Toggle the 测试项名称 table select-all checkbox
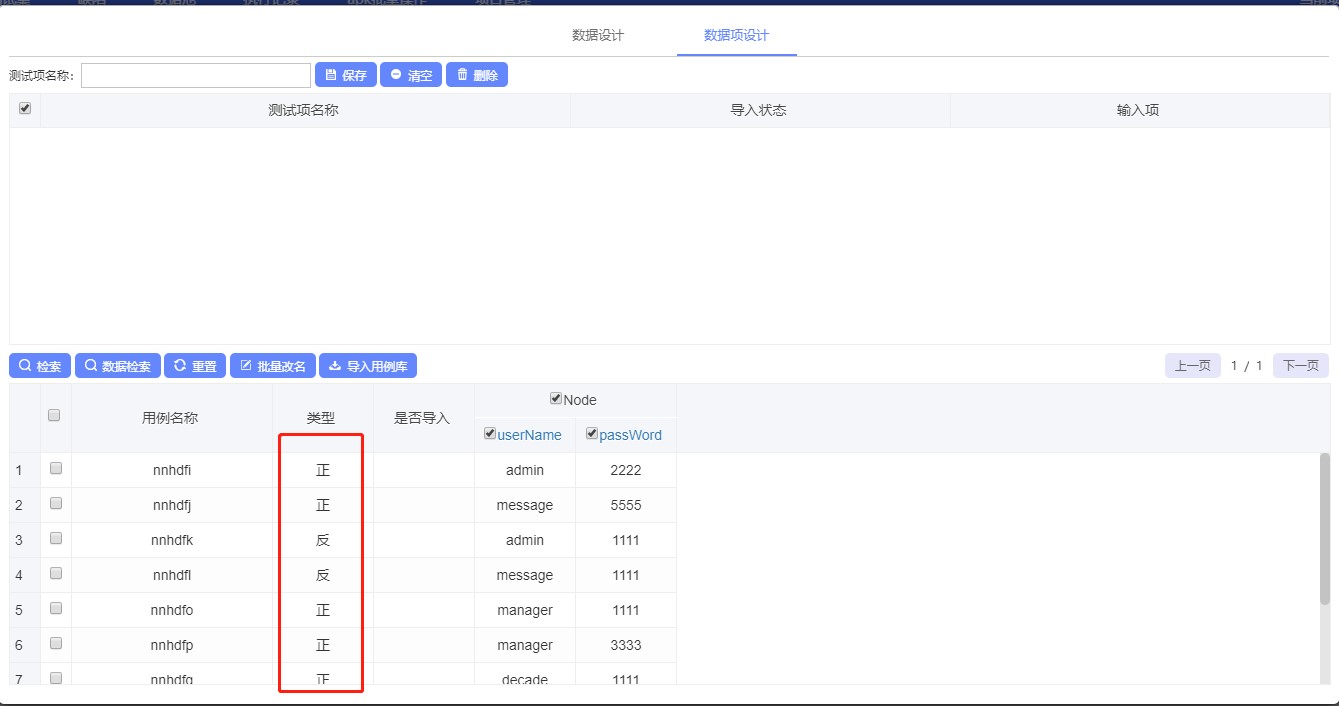Viewport: 1339px width, 706px height. tap(25, 109)
